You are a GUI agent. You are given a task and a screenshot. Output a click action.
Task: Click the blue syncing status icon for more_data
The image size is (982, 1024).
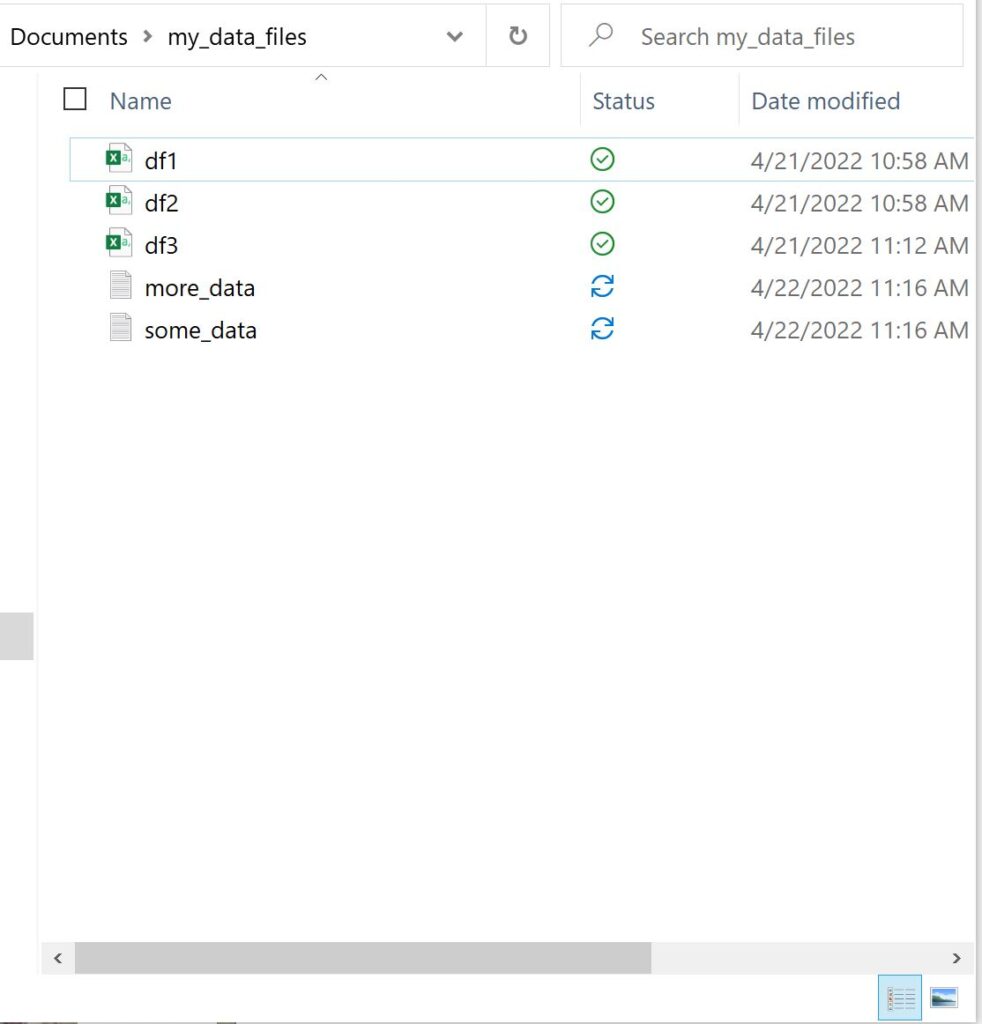(x=602, y=287)
